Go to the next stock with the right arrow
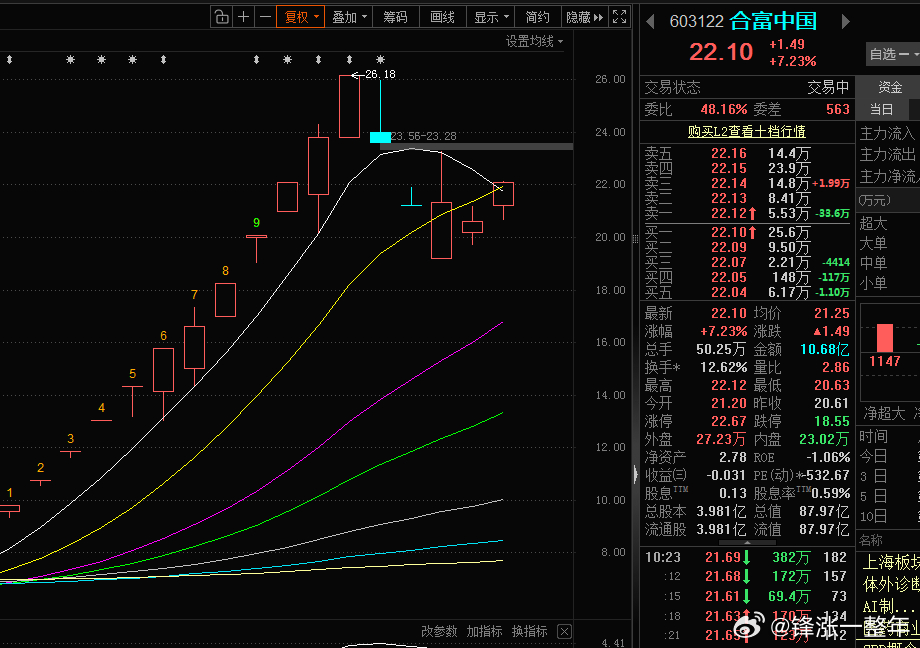The image size is (920, 648). pos(845,22)
